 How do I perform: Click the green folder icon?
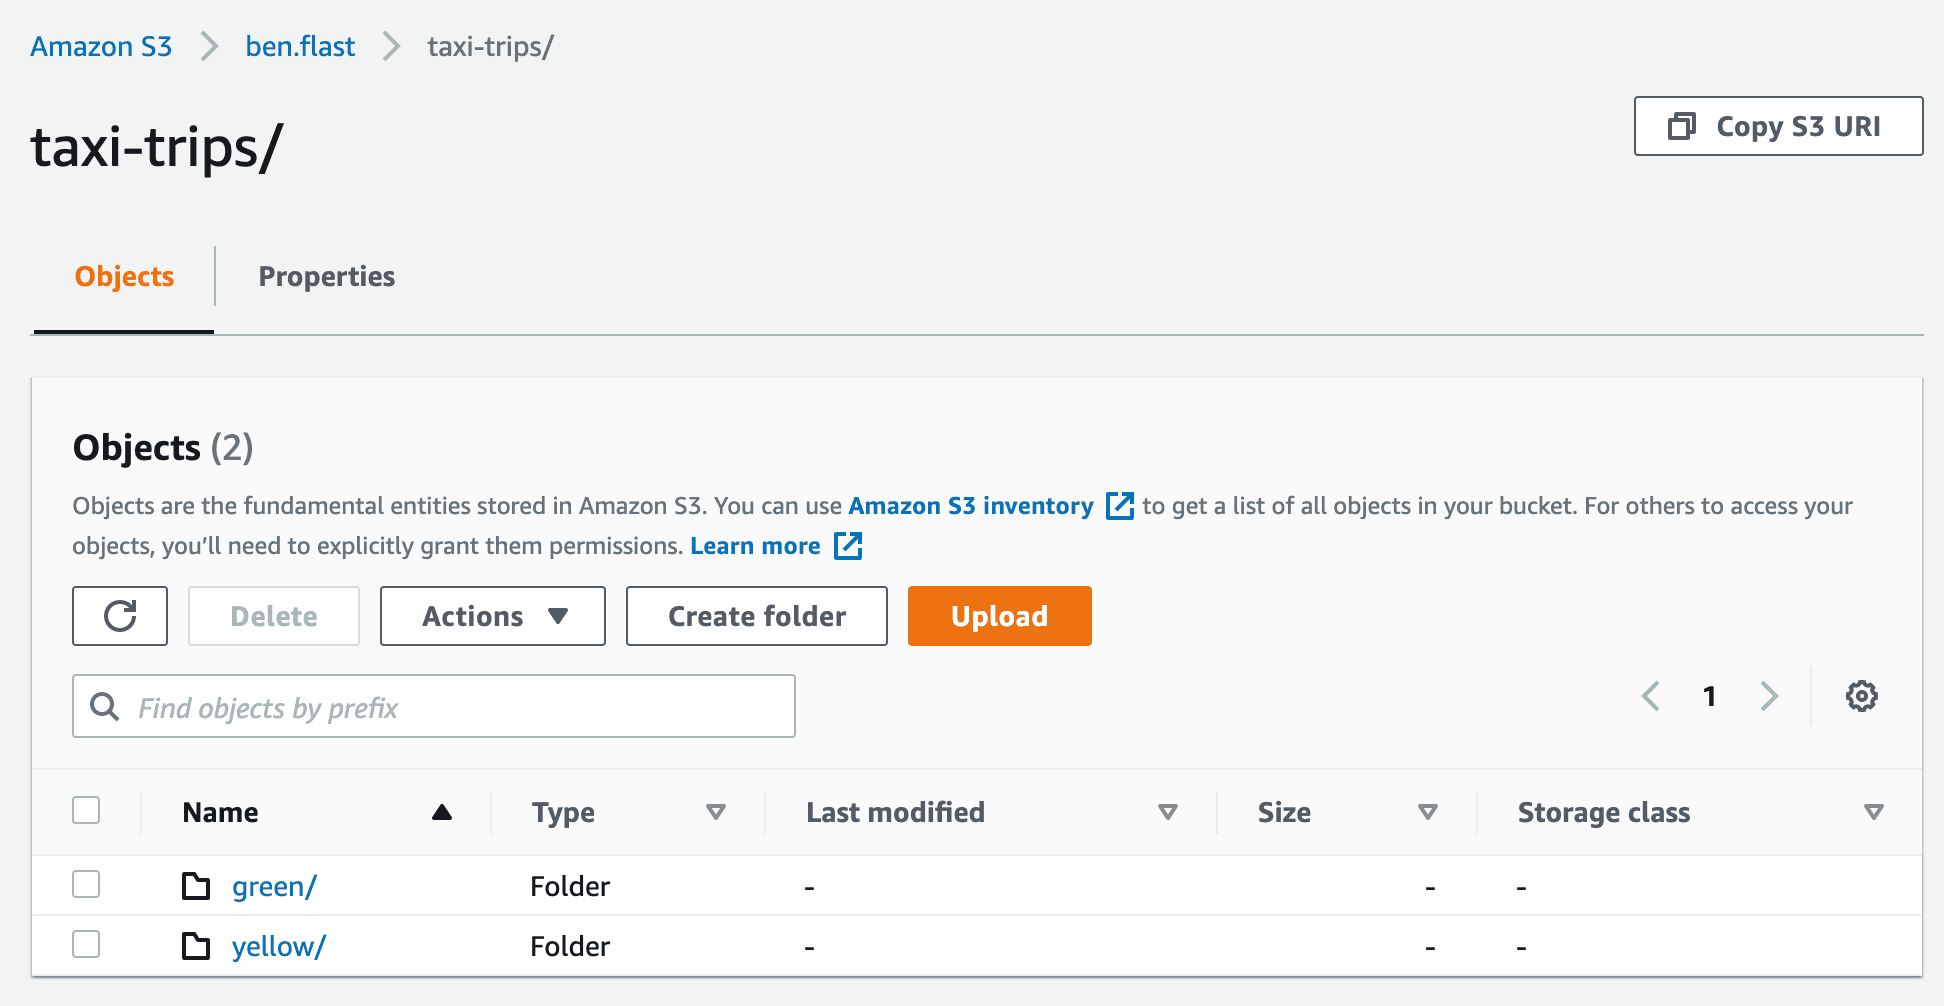click(196, 886)
